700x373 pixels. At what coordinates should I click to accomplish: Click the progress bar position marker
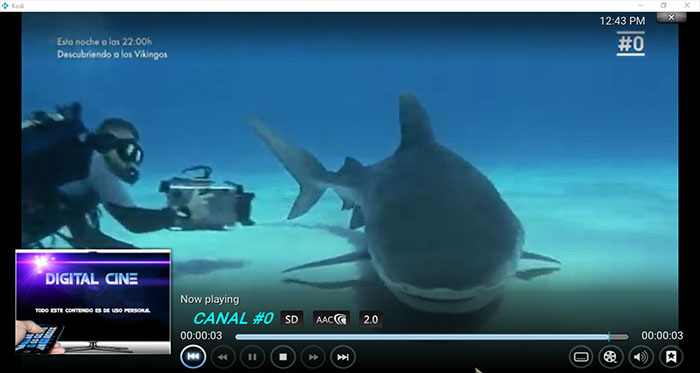click(609, 337)
